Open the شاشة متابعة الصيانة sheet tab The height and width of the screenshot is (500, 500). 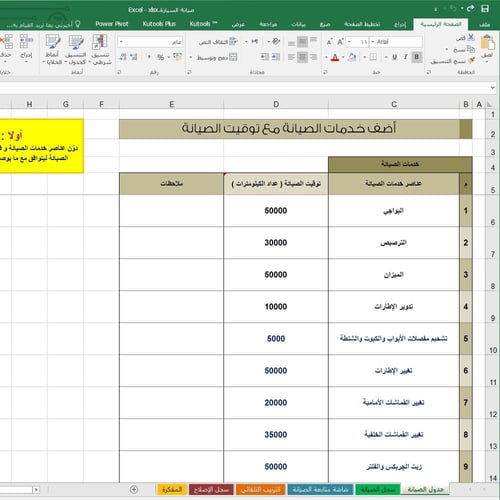tap(320, 489)
